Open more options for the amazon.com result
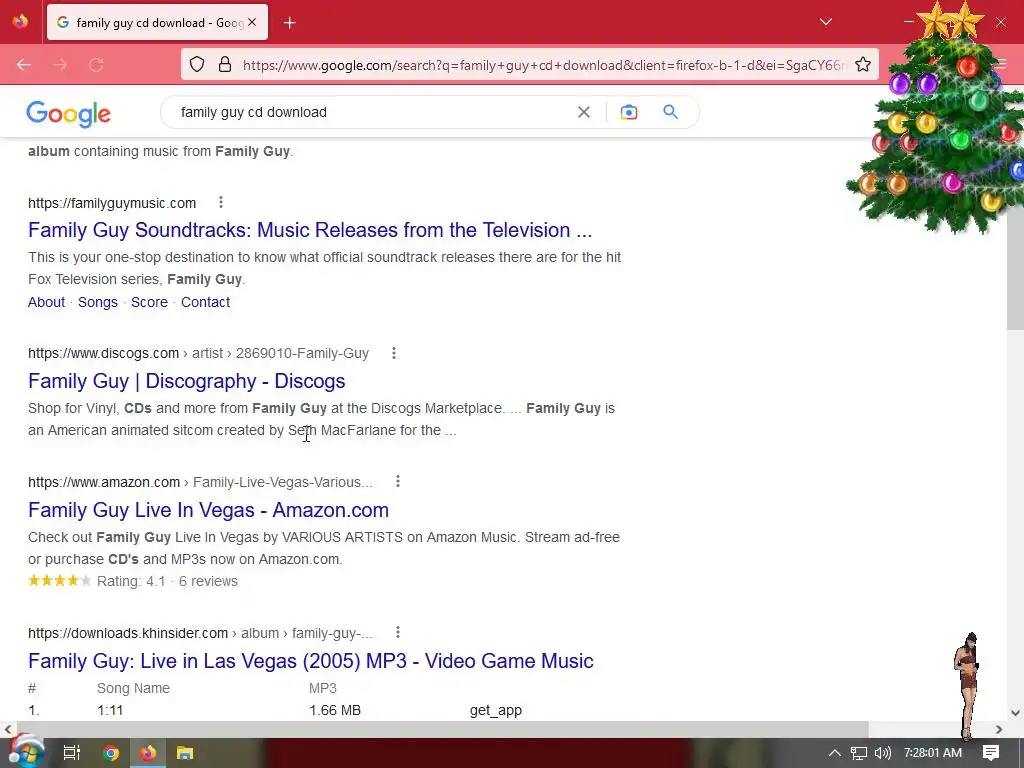 click(x=398, y=481)
